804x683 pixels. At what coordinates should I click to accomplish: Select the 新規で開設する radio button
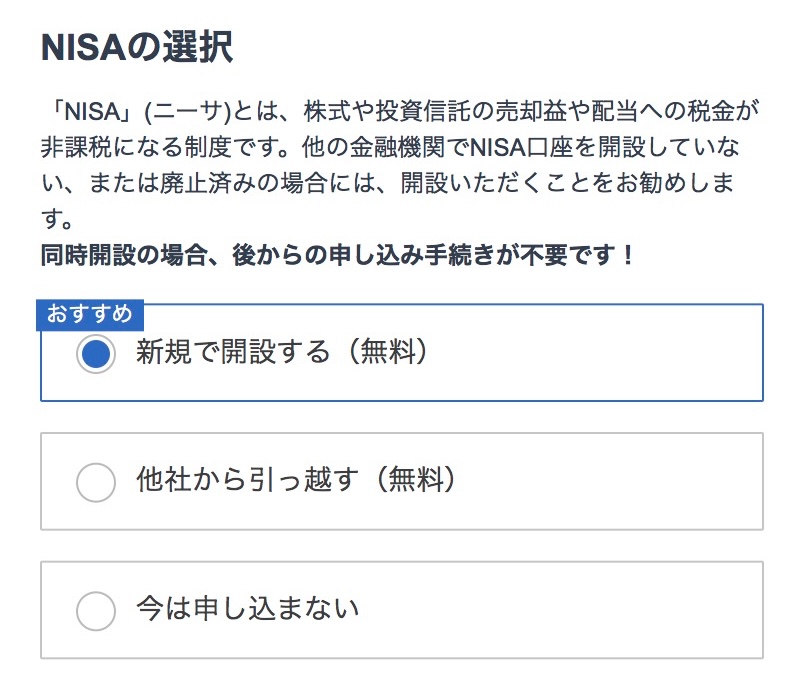click(x=95, y=353)
